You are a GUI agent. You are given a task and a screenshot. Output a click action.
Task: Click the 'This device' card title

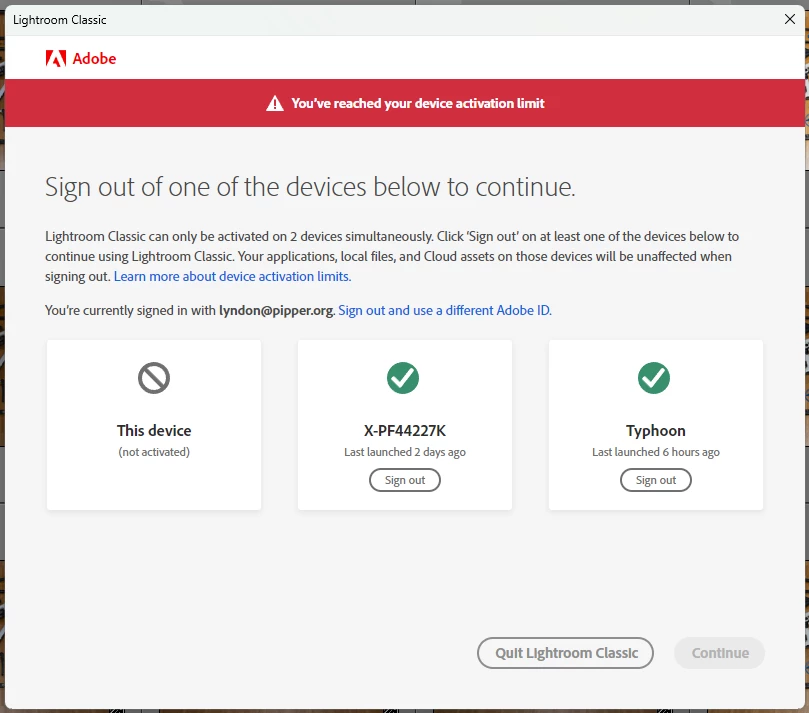154,430
